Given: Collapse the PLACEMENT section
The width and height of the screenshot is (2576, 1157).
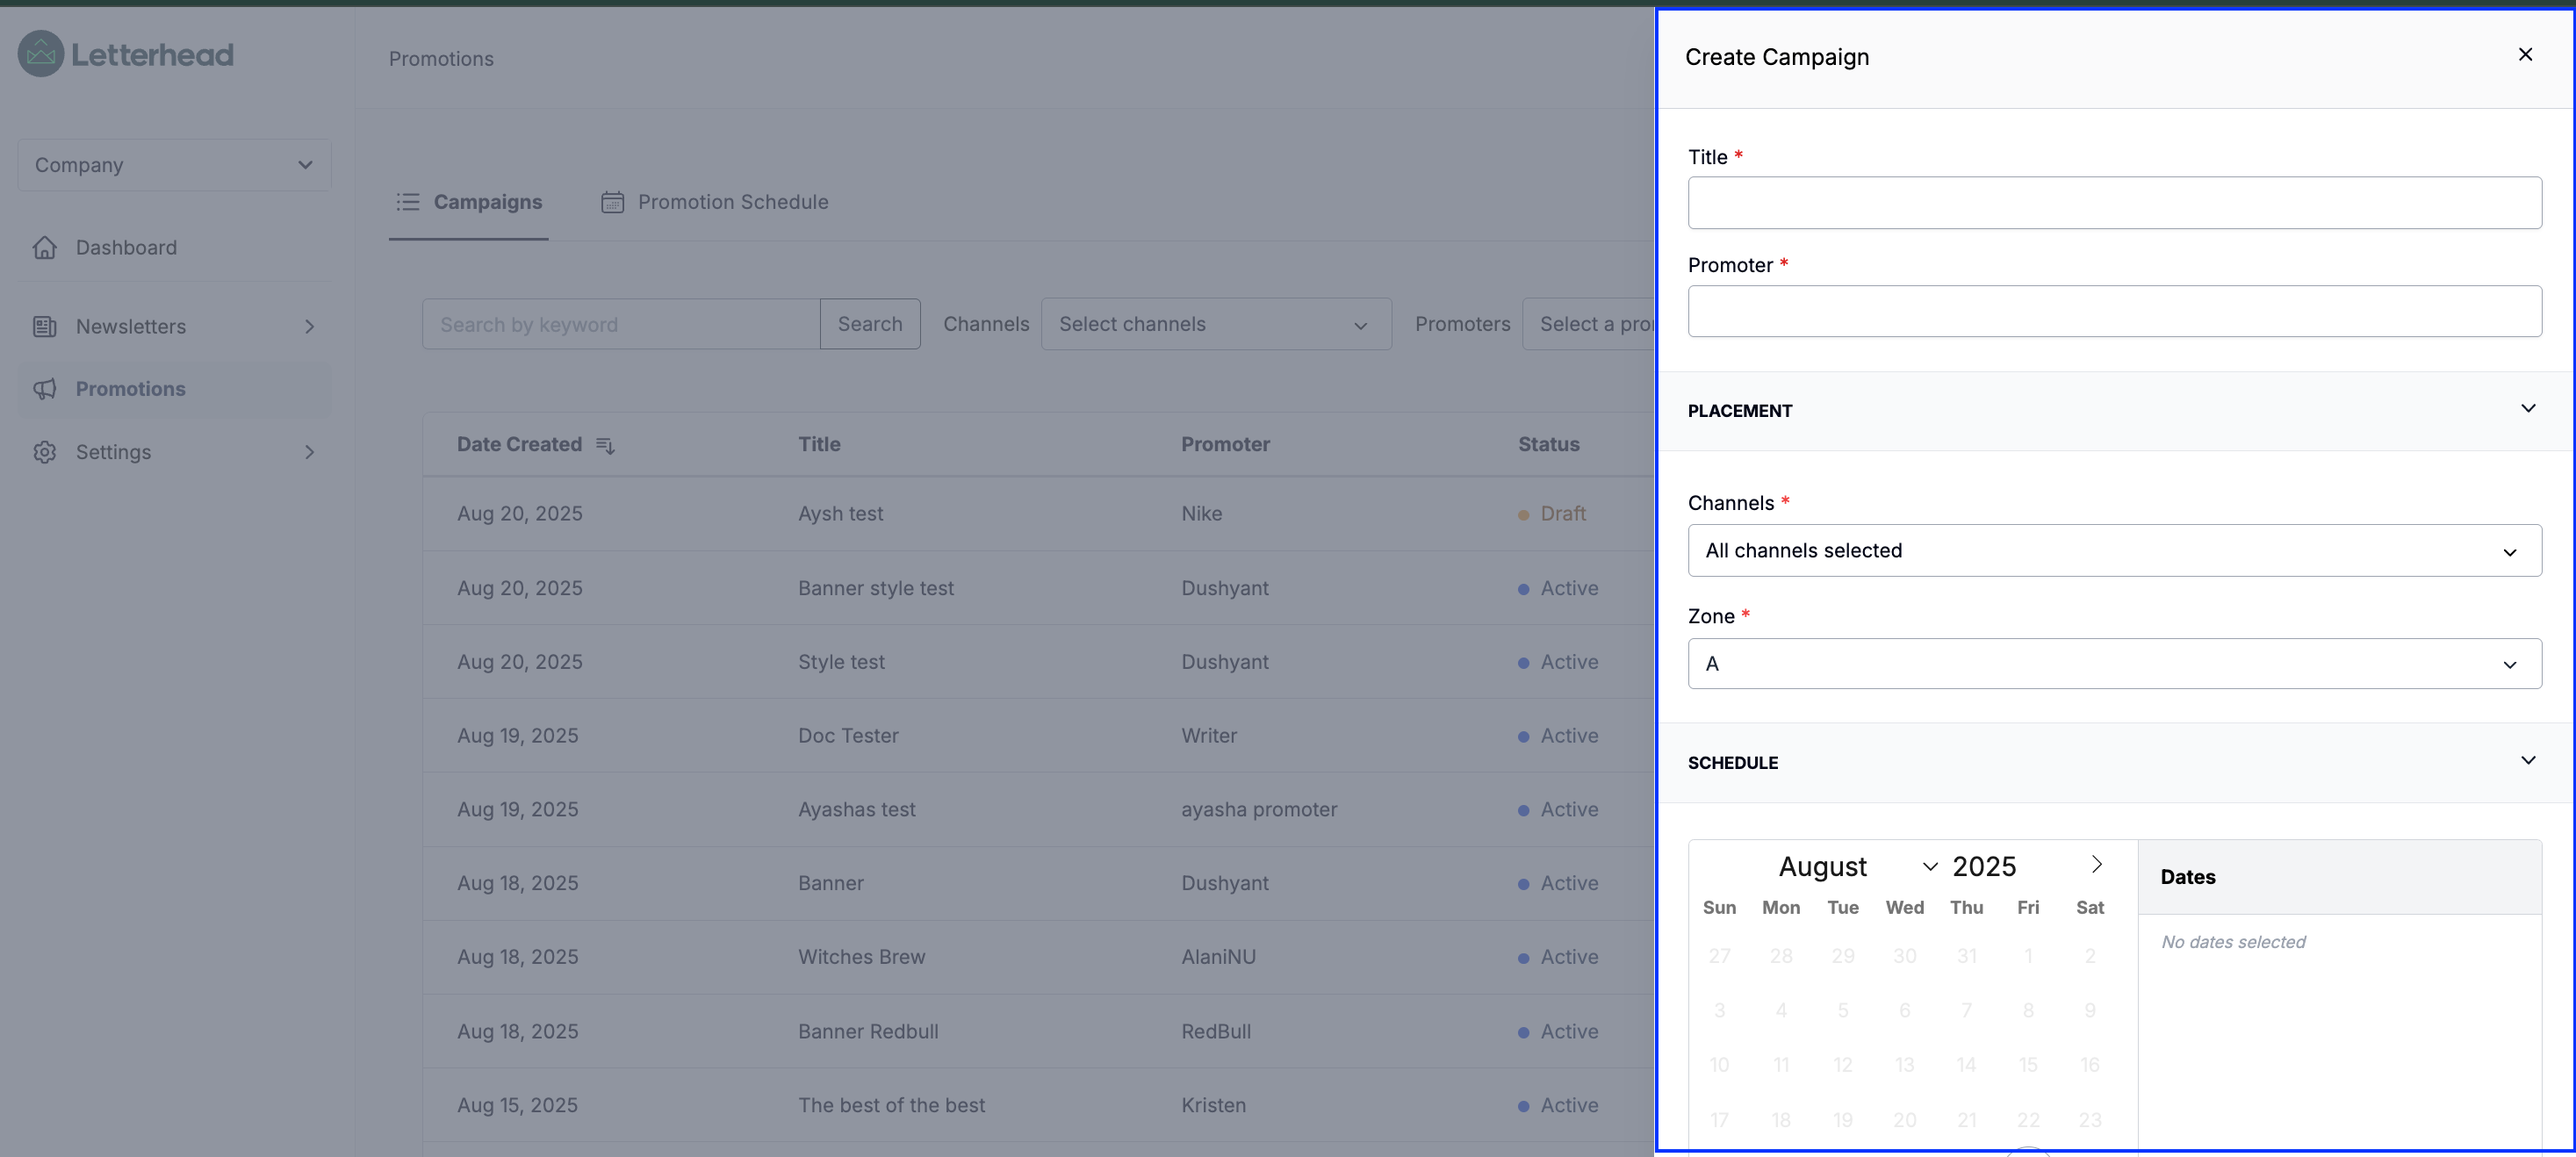Looking at the screenshot, I should pos(2527,408).
